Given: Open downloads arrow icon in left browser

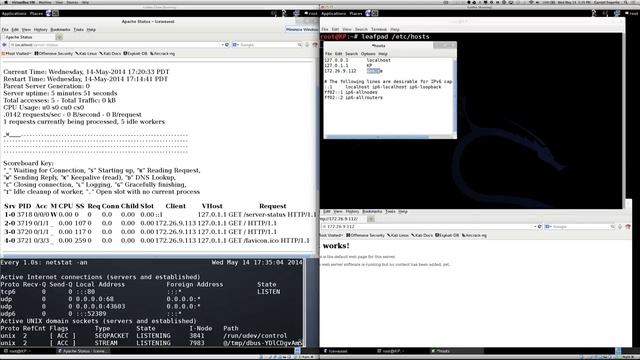Looking at the screenshot, I should pyautogui.click(x=307, y=45).
